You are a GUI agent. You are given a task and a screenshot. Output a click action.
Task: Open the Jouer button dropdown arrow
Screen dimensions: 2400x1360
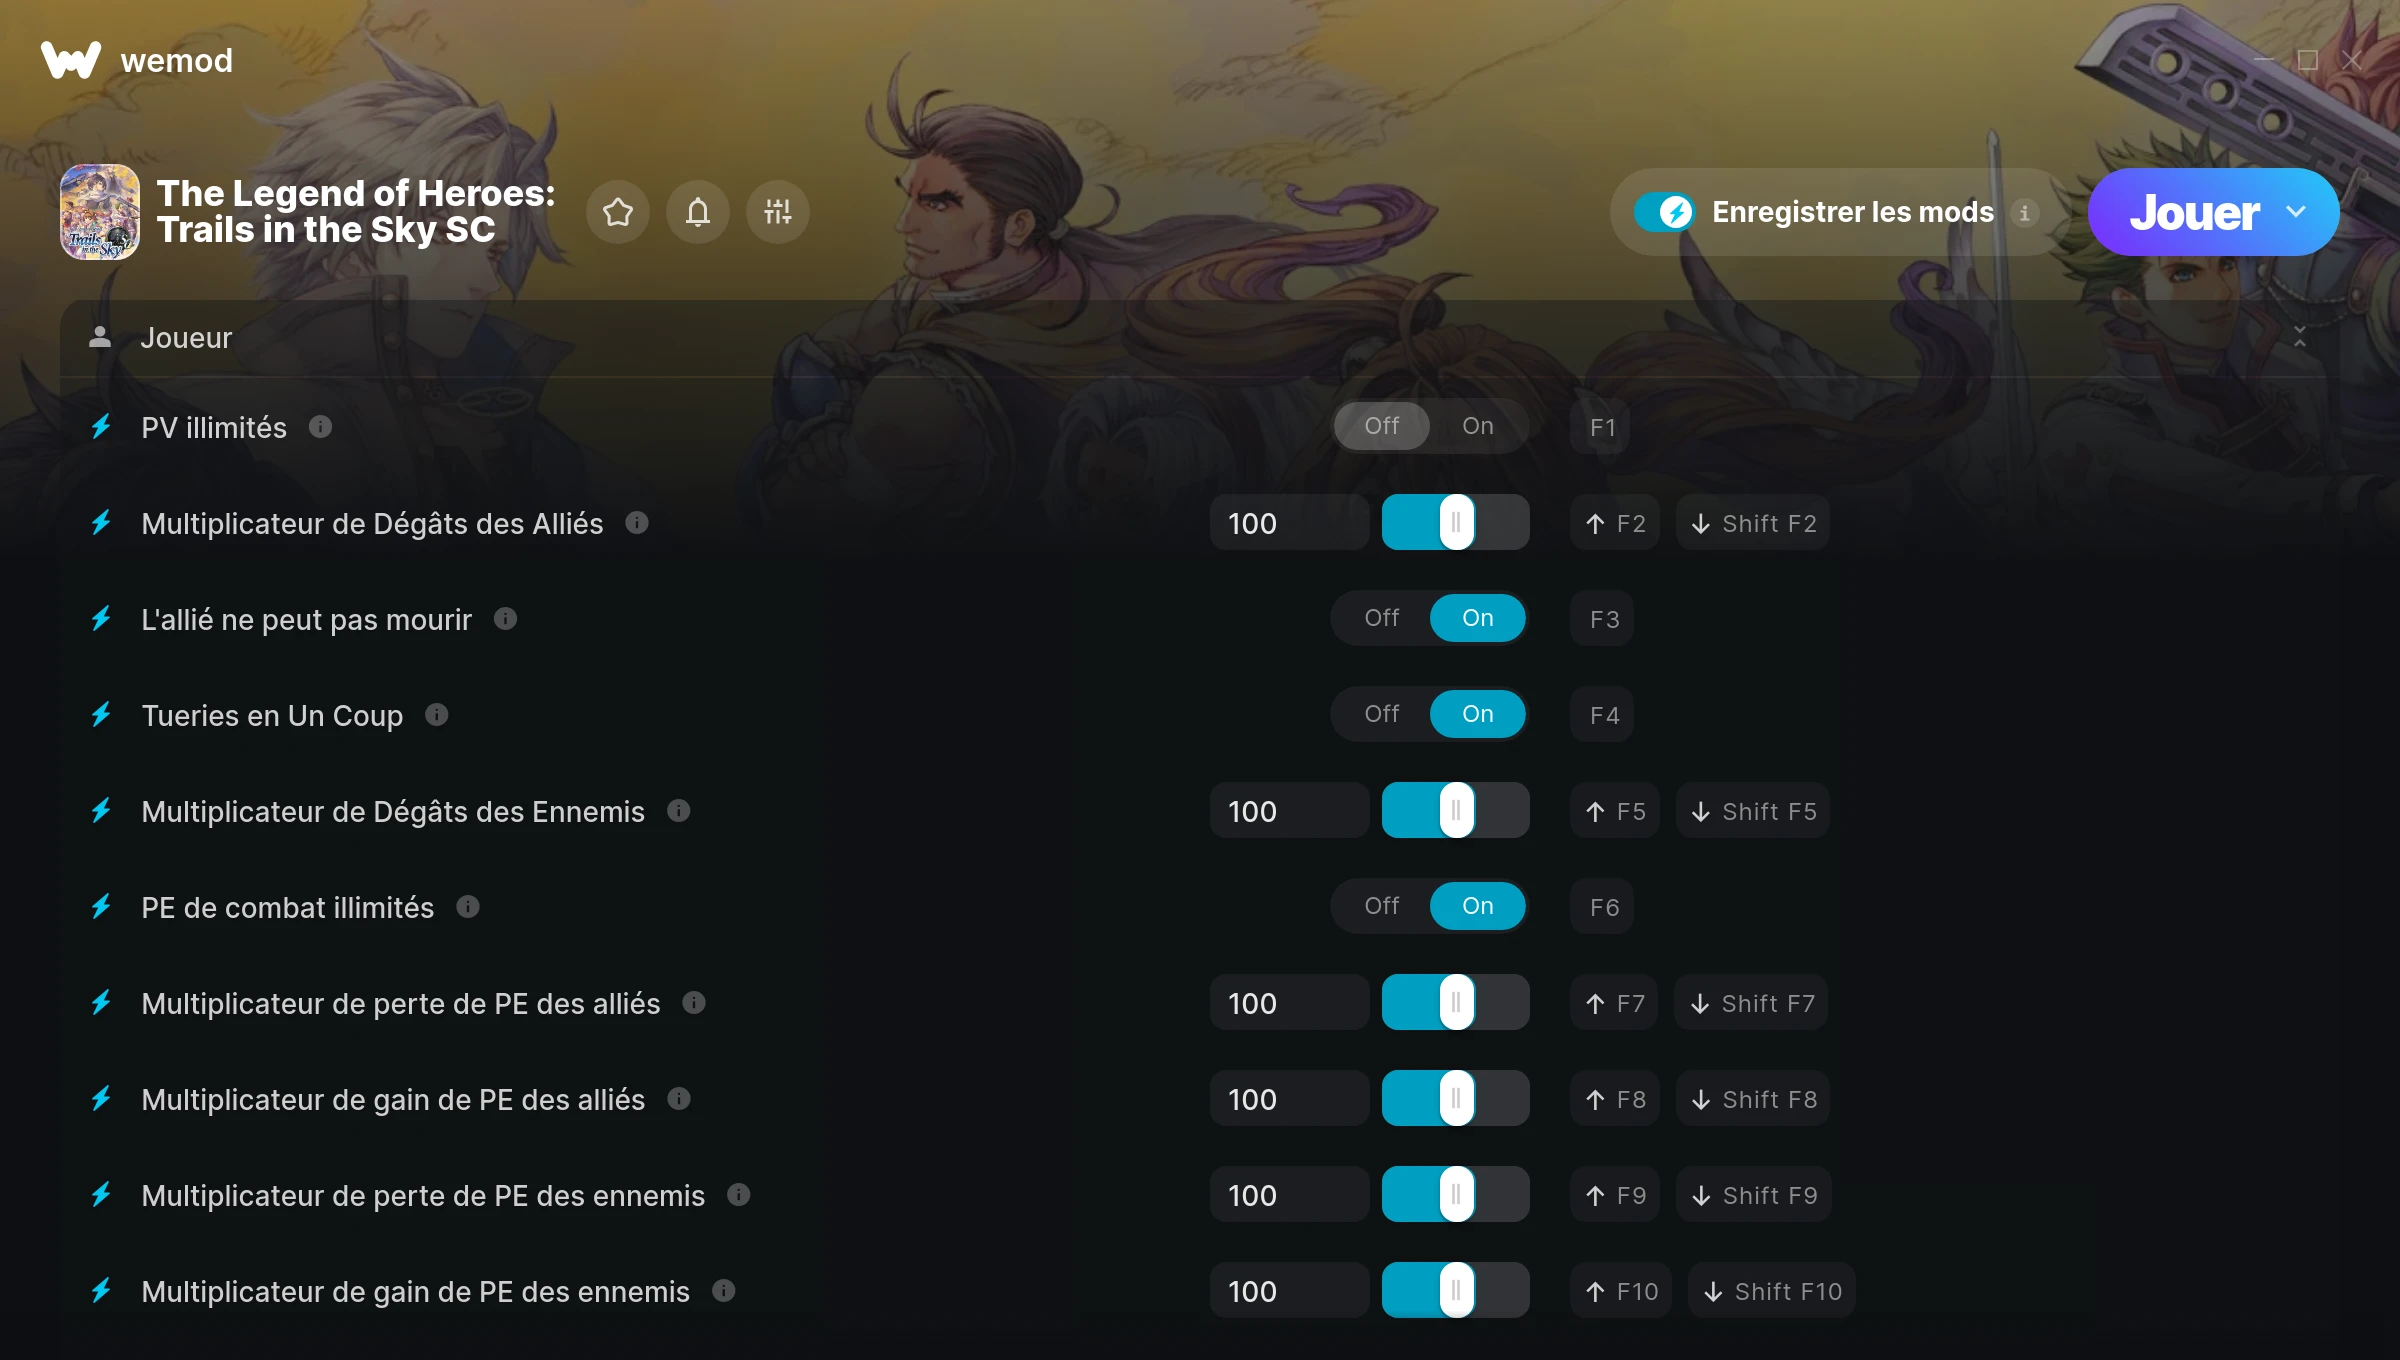pyautogui.click(x=2296, y=212)
